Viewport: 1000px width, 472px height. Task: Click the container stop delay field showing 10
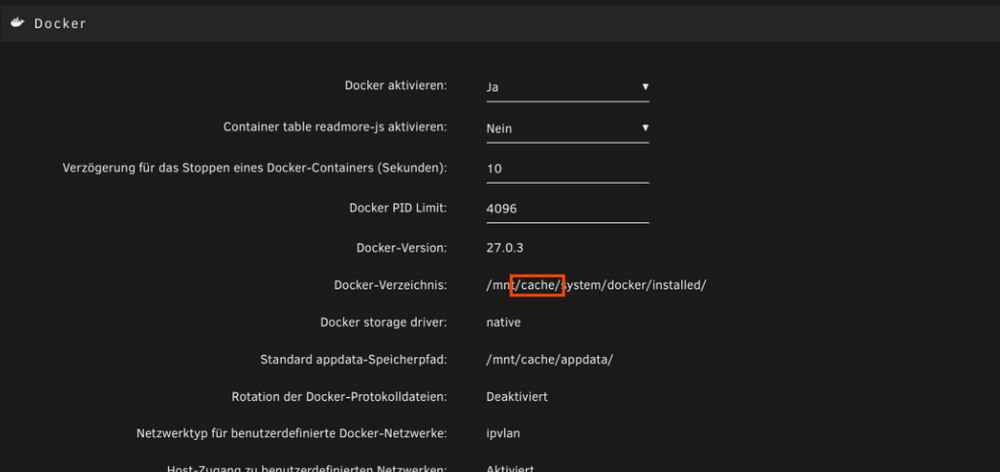point(568,169)
